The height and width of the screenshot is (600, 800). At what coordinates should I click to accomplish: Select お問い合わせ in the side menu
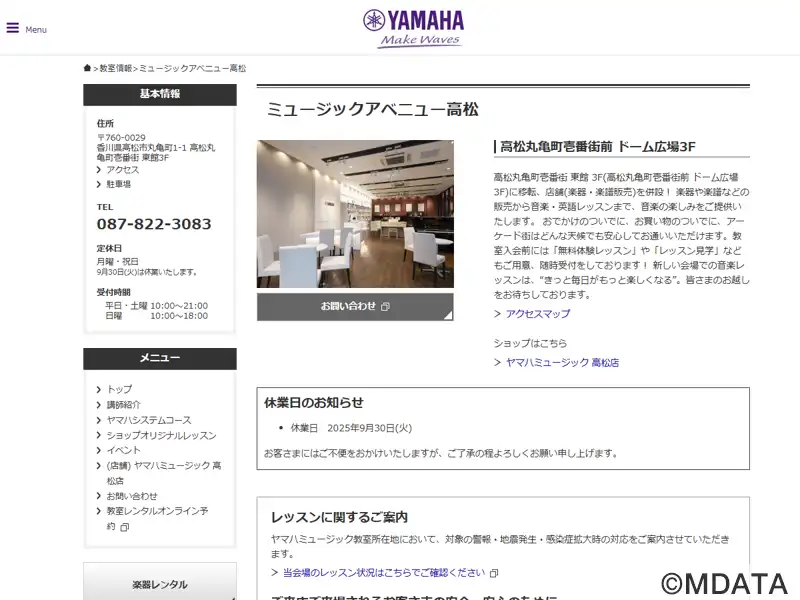132,496
